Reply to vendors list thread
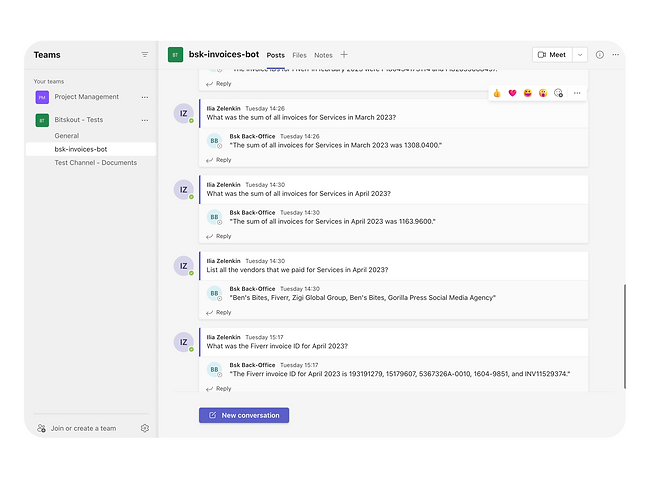650x479 pixels. [x=219, y=313]
